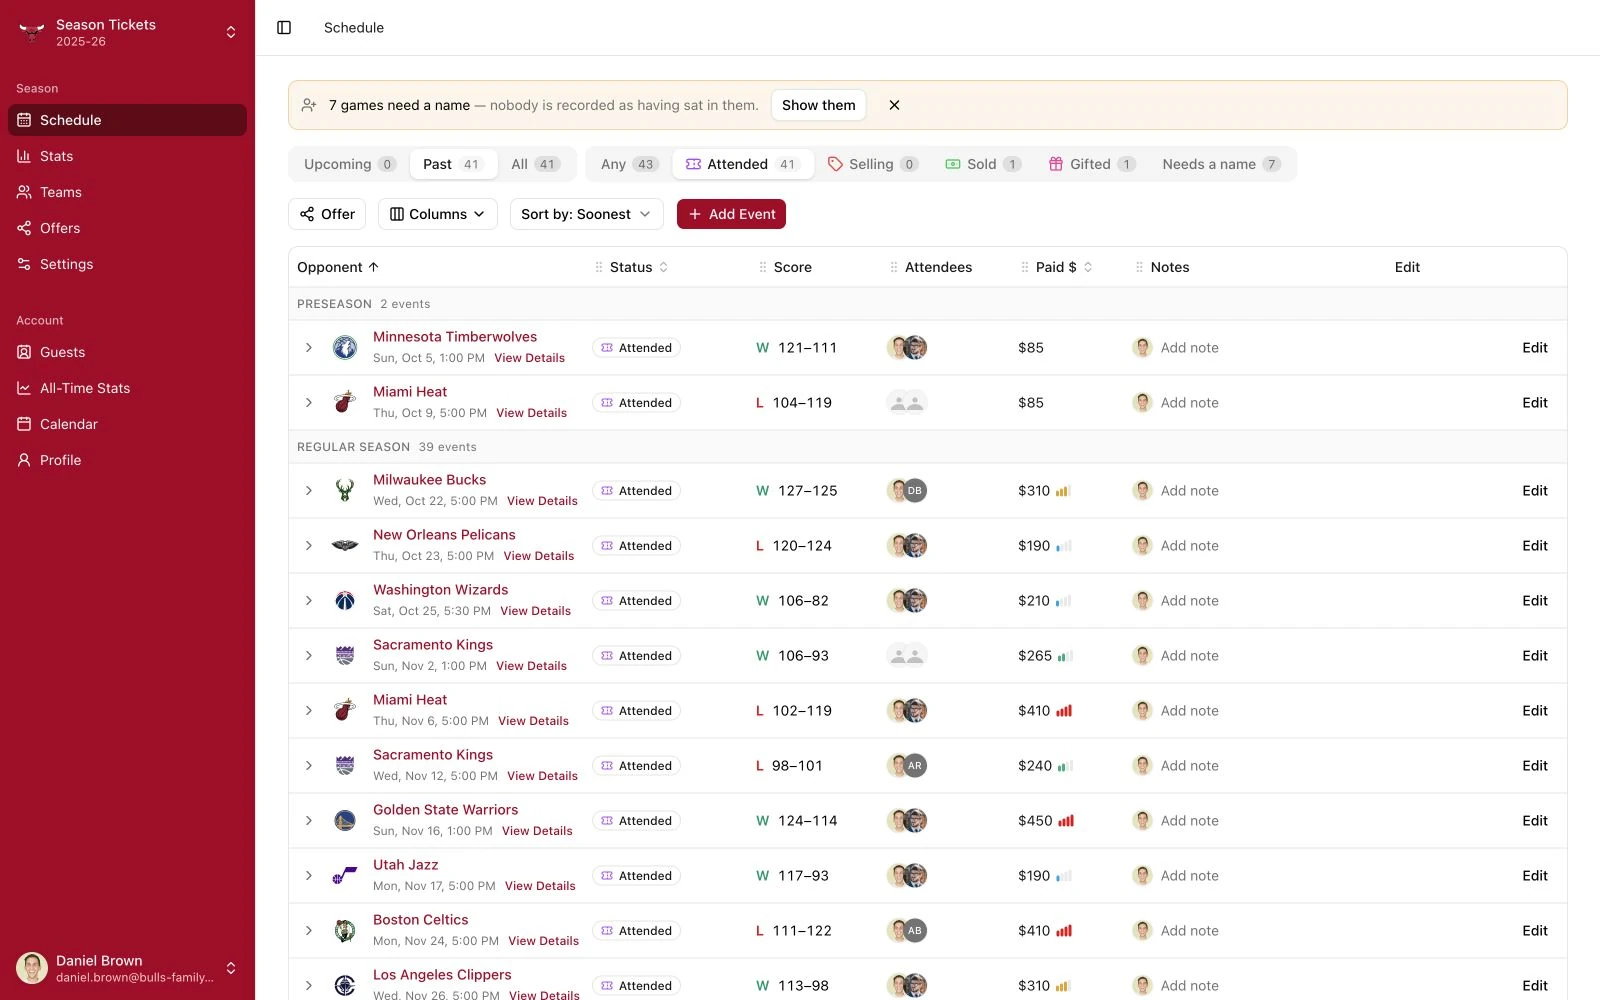The width and height of the screenshot is (1600, 1000).
Task: Open Settings in the sidebar
Action: (x=127, y=264)
